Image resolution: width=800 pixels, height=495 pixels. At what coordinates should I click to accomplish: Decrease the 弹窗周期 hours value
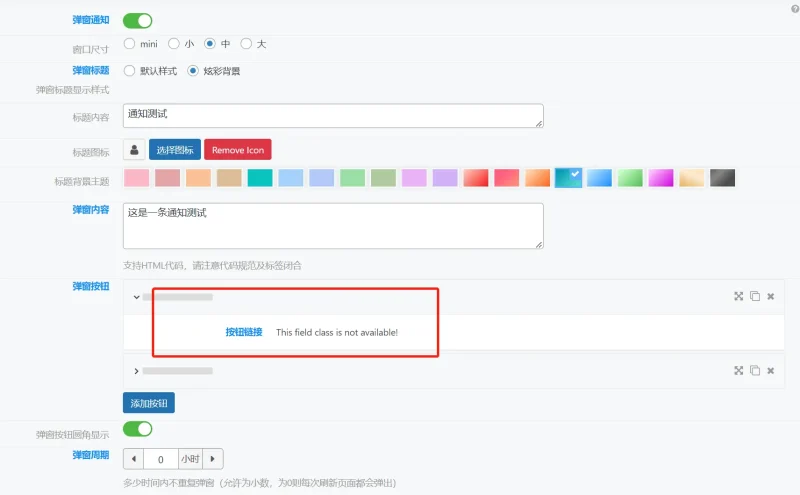(x=134, y=459)
